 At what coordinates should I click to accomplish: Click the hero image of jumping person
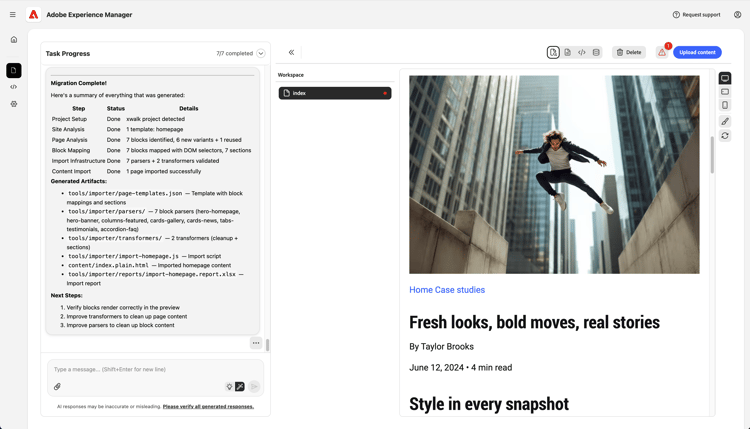pyautogui.click(x=554, y=175)
